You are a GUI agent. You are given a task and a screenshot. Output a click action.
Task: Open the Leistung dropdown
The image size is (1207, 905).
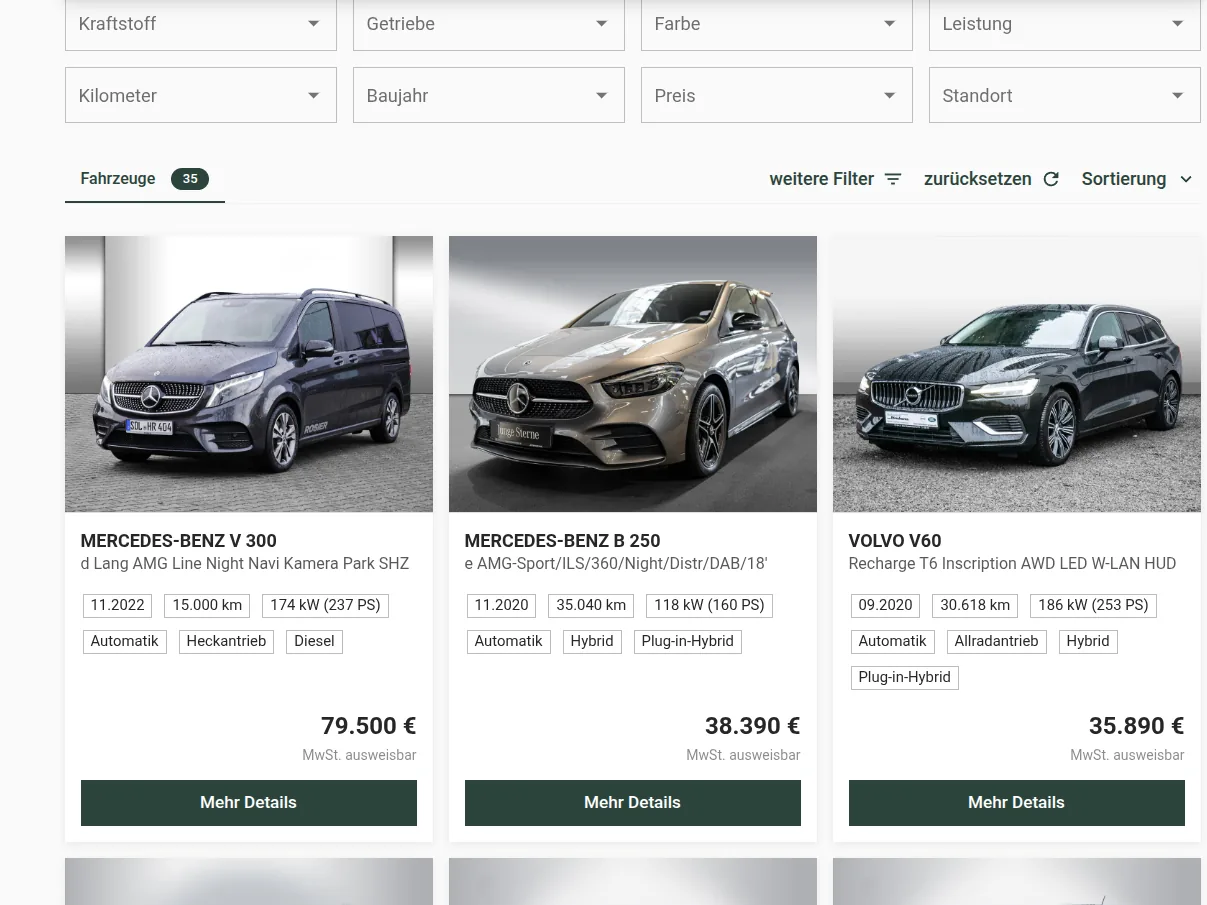click(x=1064, y=24)
